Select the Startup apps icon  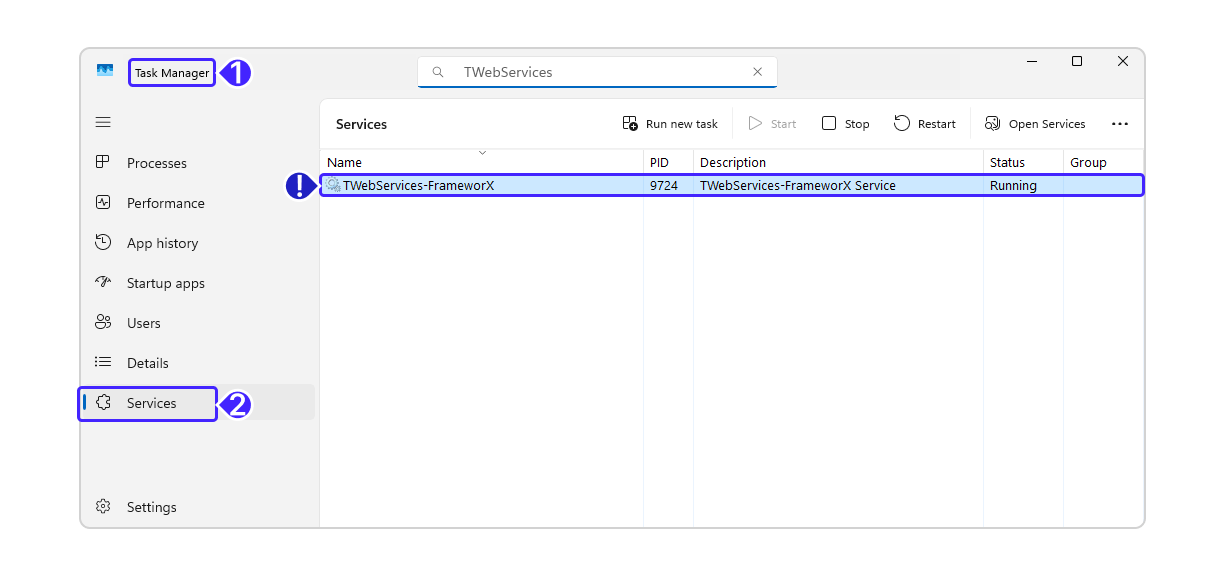[x=103, y=282]
